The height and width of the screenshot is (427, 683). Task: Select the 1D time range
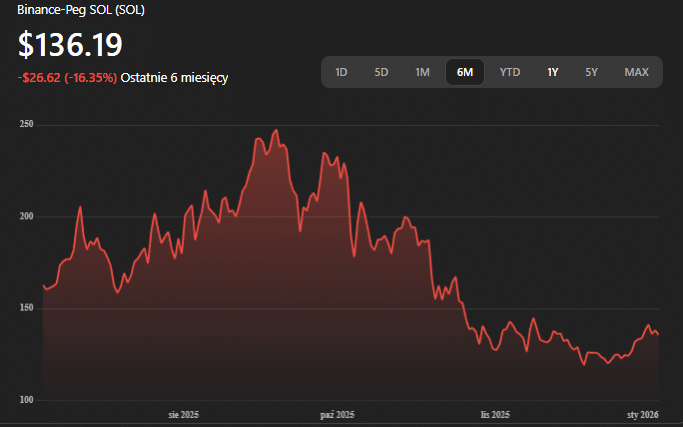[x=341, y=72]
